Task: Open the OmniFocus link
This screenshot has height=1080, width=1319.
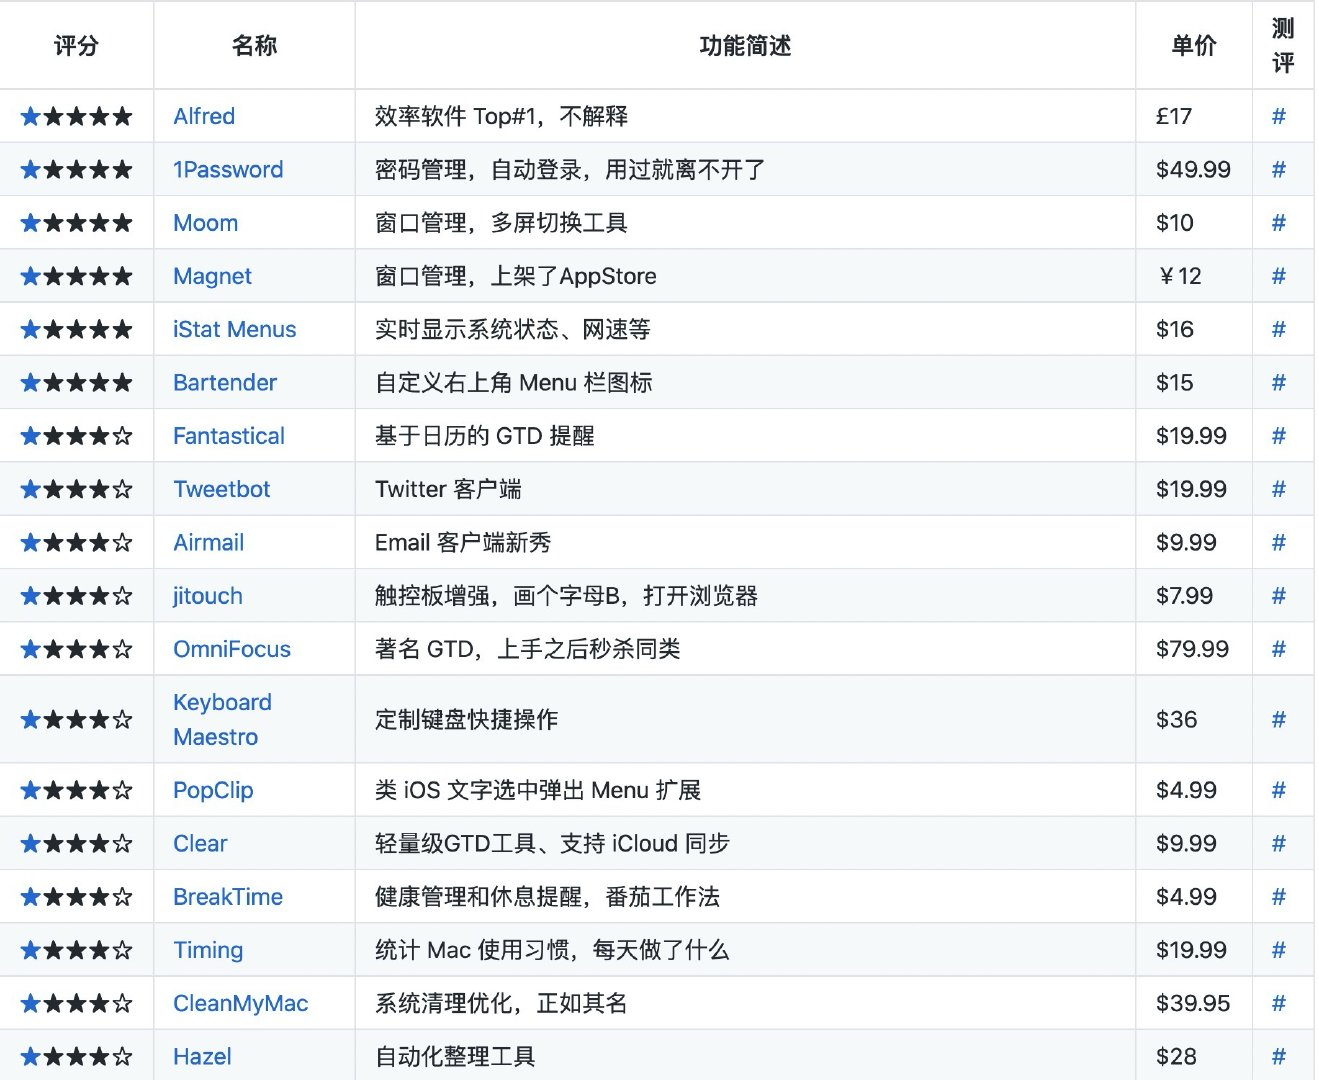Action: pyautogui.click(x=232, y=649)
